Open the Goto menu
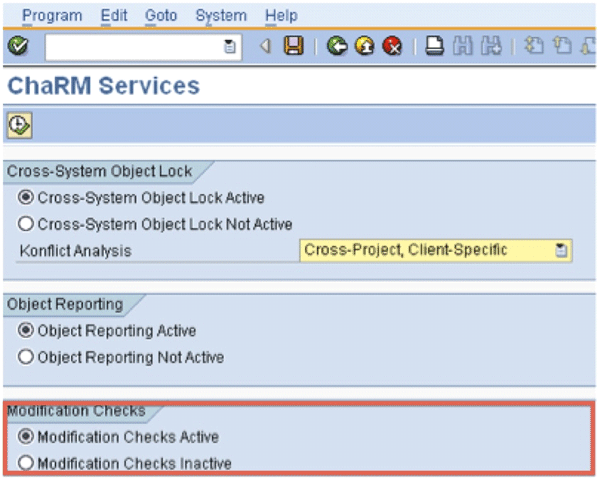The width and height of the screenshot is (600, 480). [x=160, y=16]
